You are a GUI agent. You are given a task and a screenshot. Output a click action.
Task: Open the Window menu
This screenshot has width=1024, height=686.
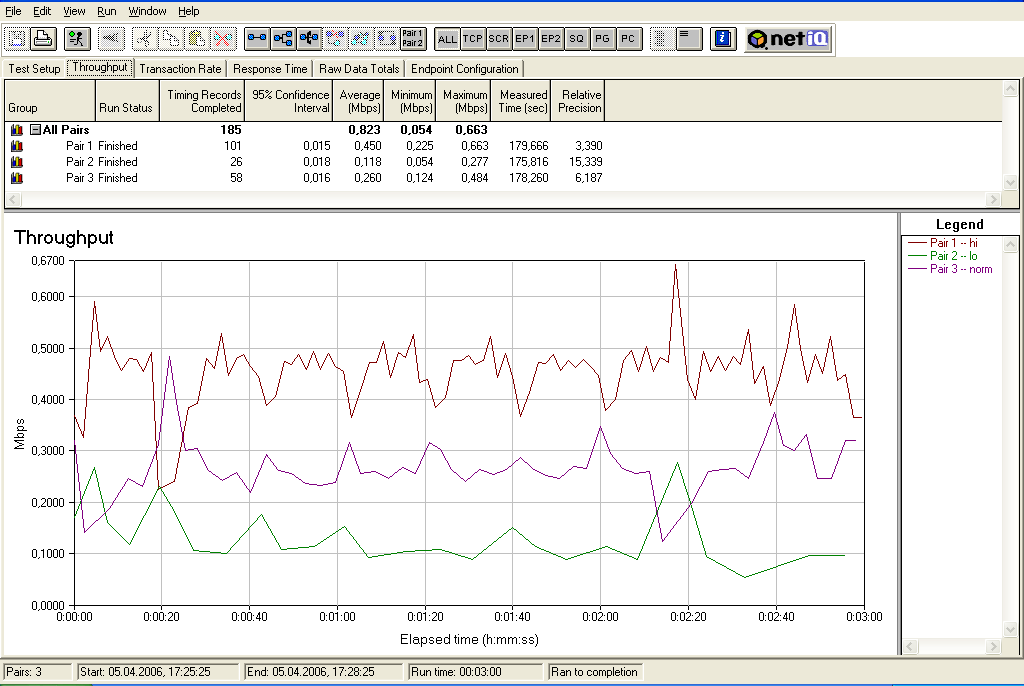[148, 11]
